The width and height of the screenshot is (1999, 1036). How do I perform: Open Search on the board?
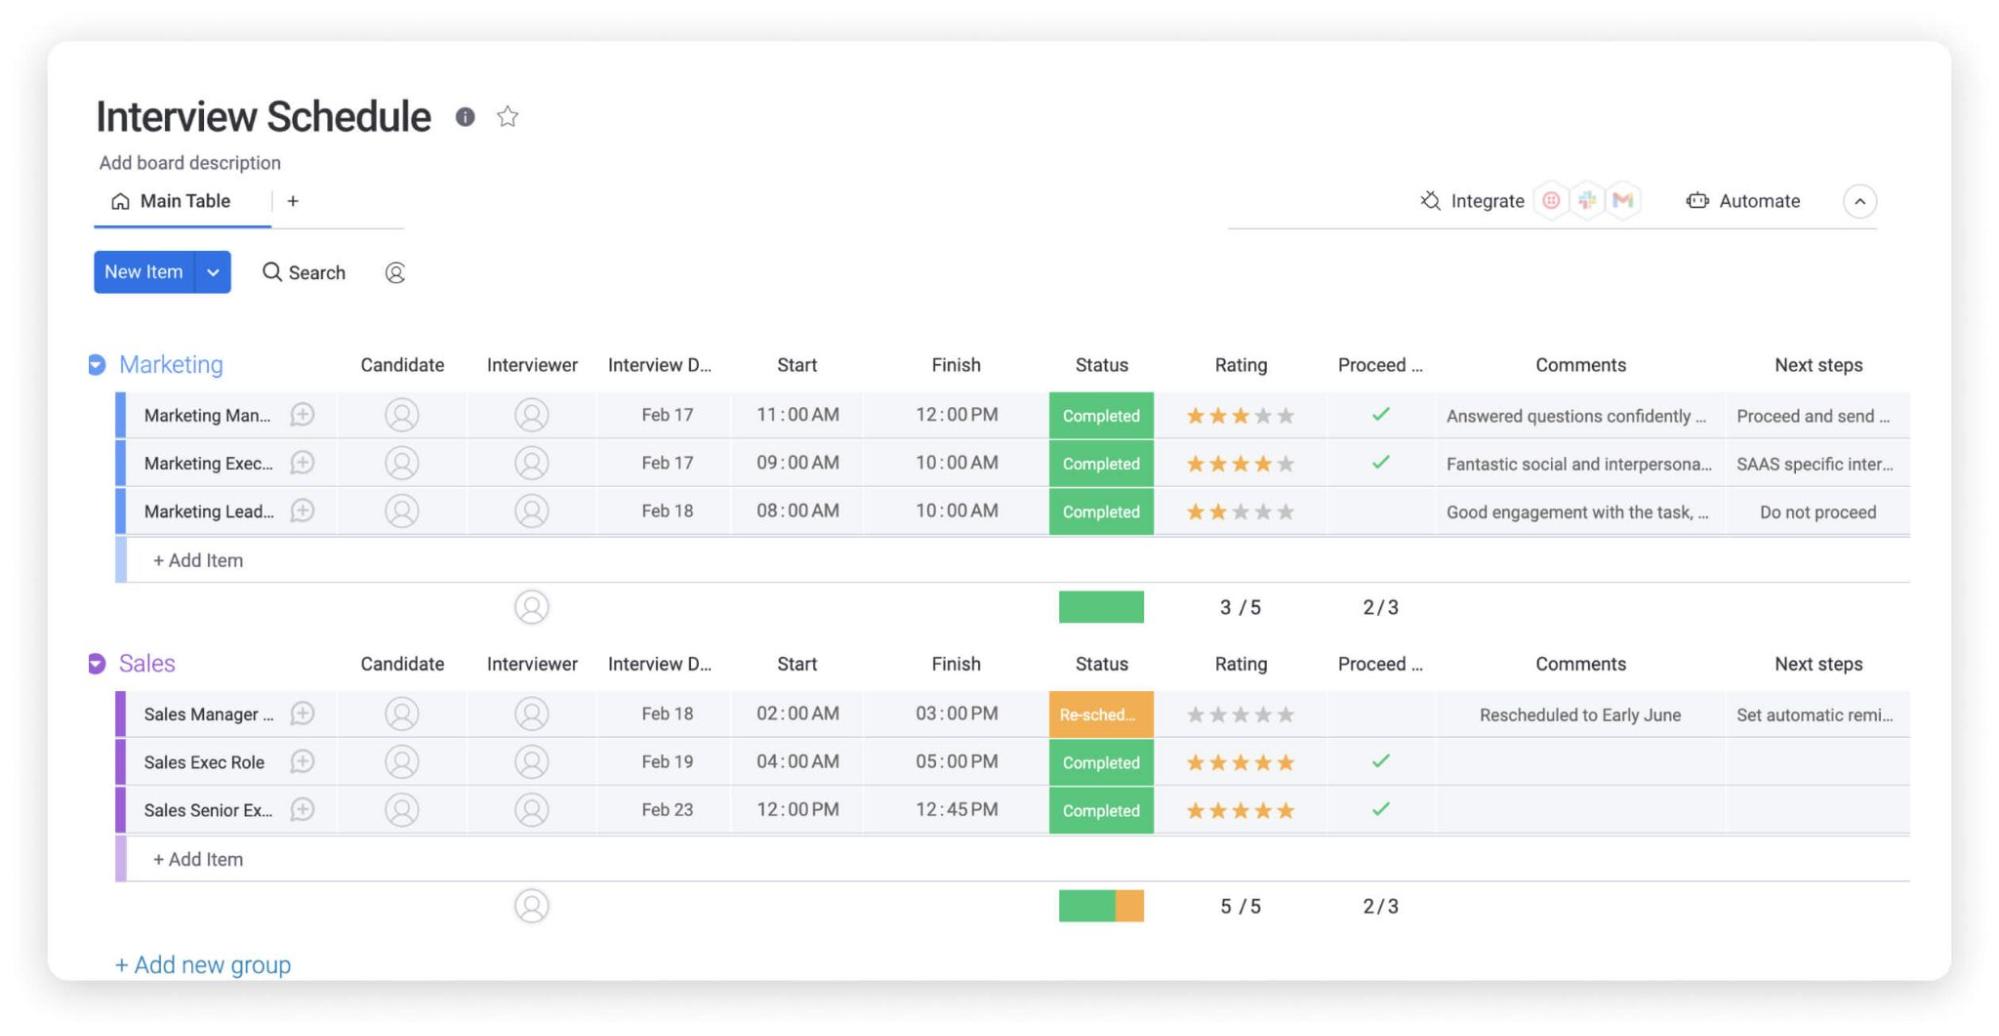pyautogui.click(x=304, y=272)
